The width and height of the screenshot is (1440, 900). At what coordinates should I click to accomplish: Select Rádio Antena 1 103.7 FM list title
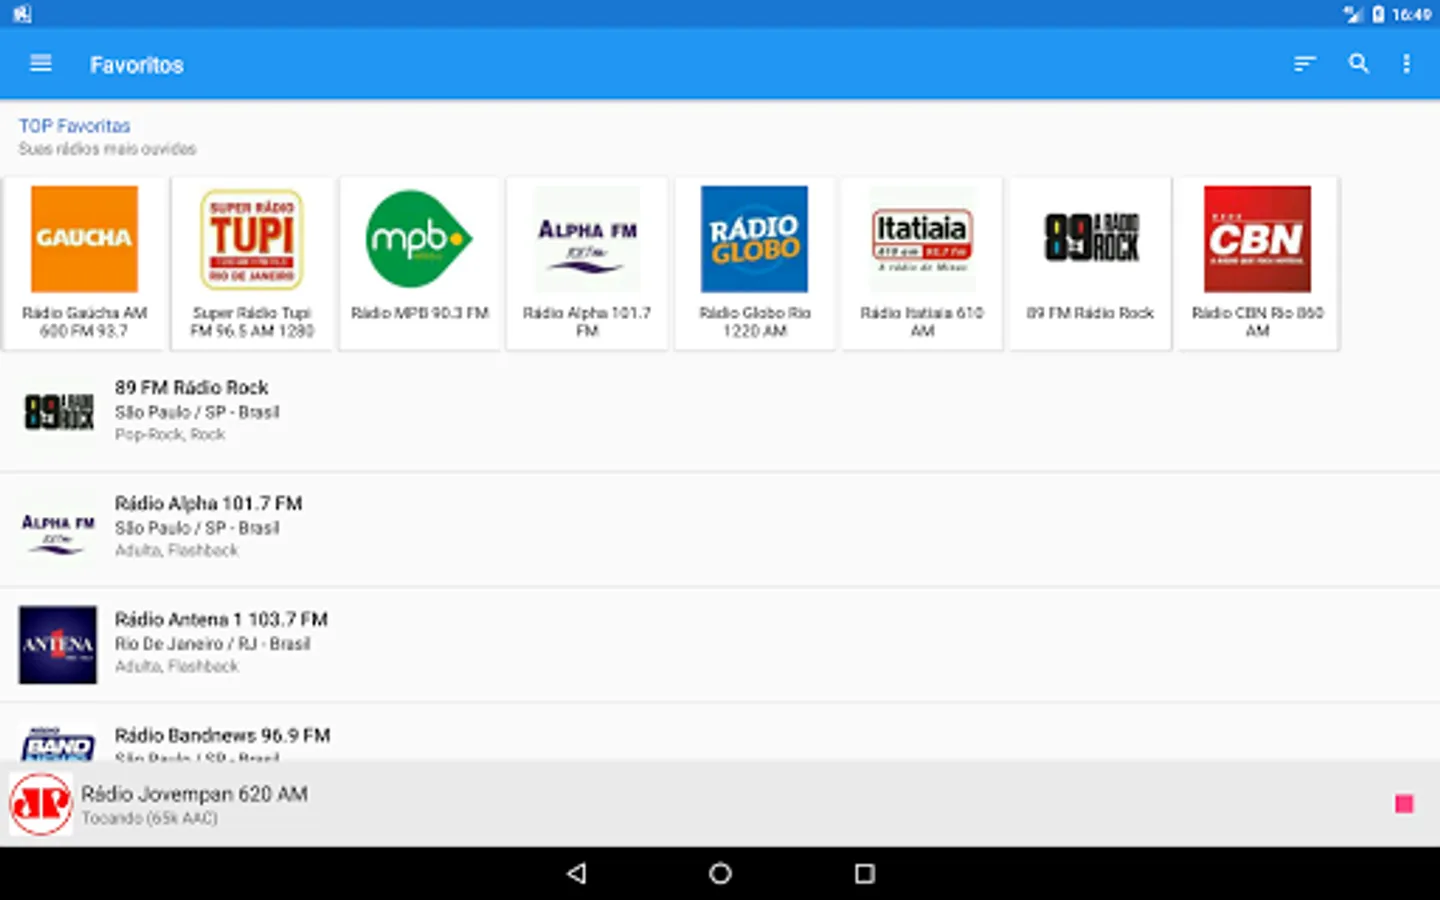pyautogui.click(x=221, y=619)
